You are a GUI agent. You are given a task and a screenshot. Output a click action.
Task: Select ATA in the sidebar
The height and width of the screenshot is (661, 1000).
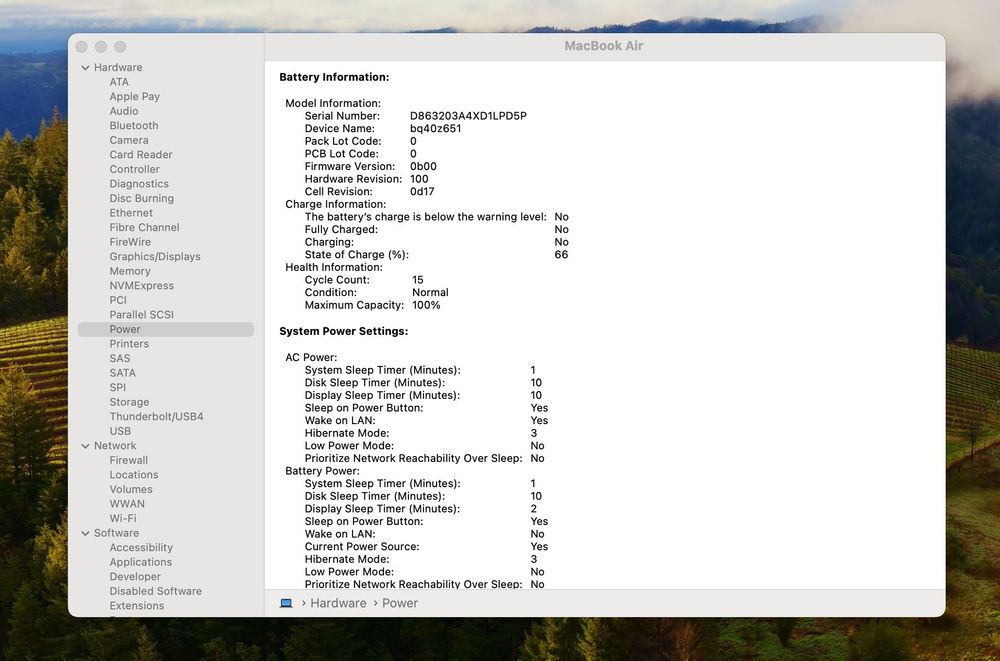coord(119,82)
